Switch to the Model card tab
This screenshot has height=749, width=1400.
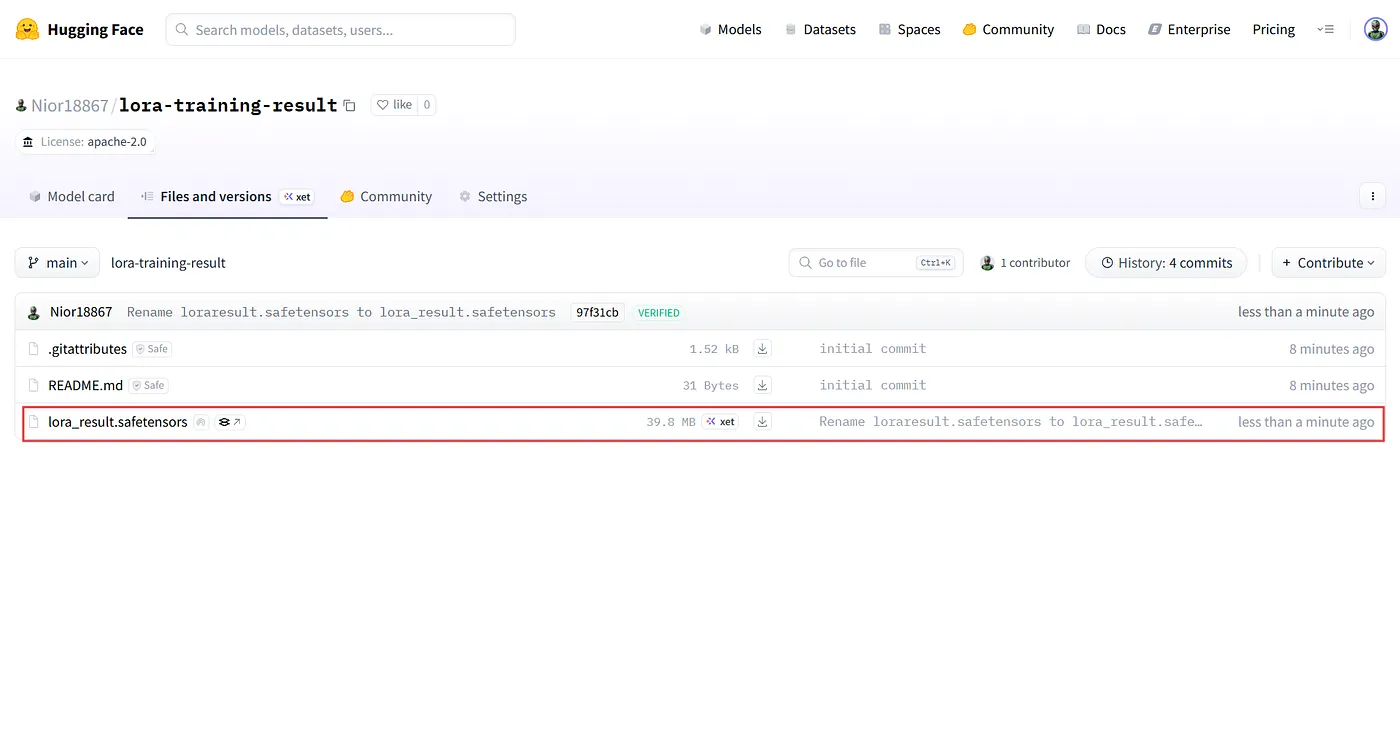pos(71,197)
